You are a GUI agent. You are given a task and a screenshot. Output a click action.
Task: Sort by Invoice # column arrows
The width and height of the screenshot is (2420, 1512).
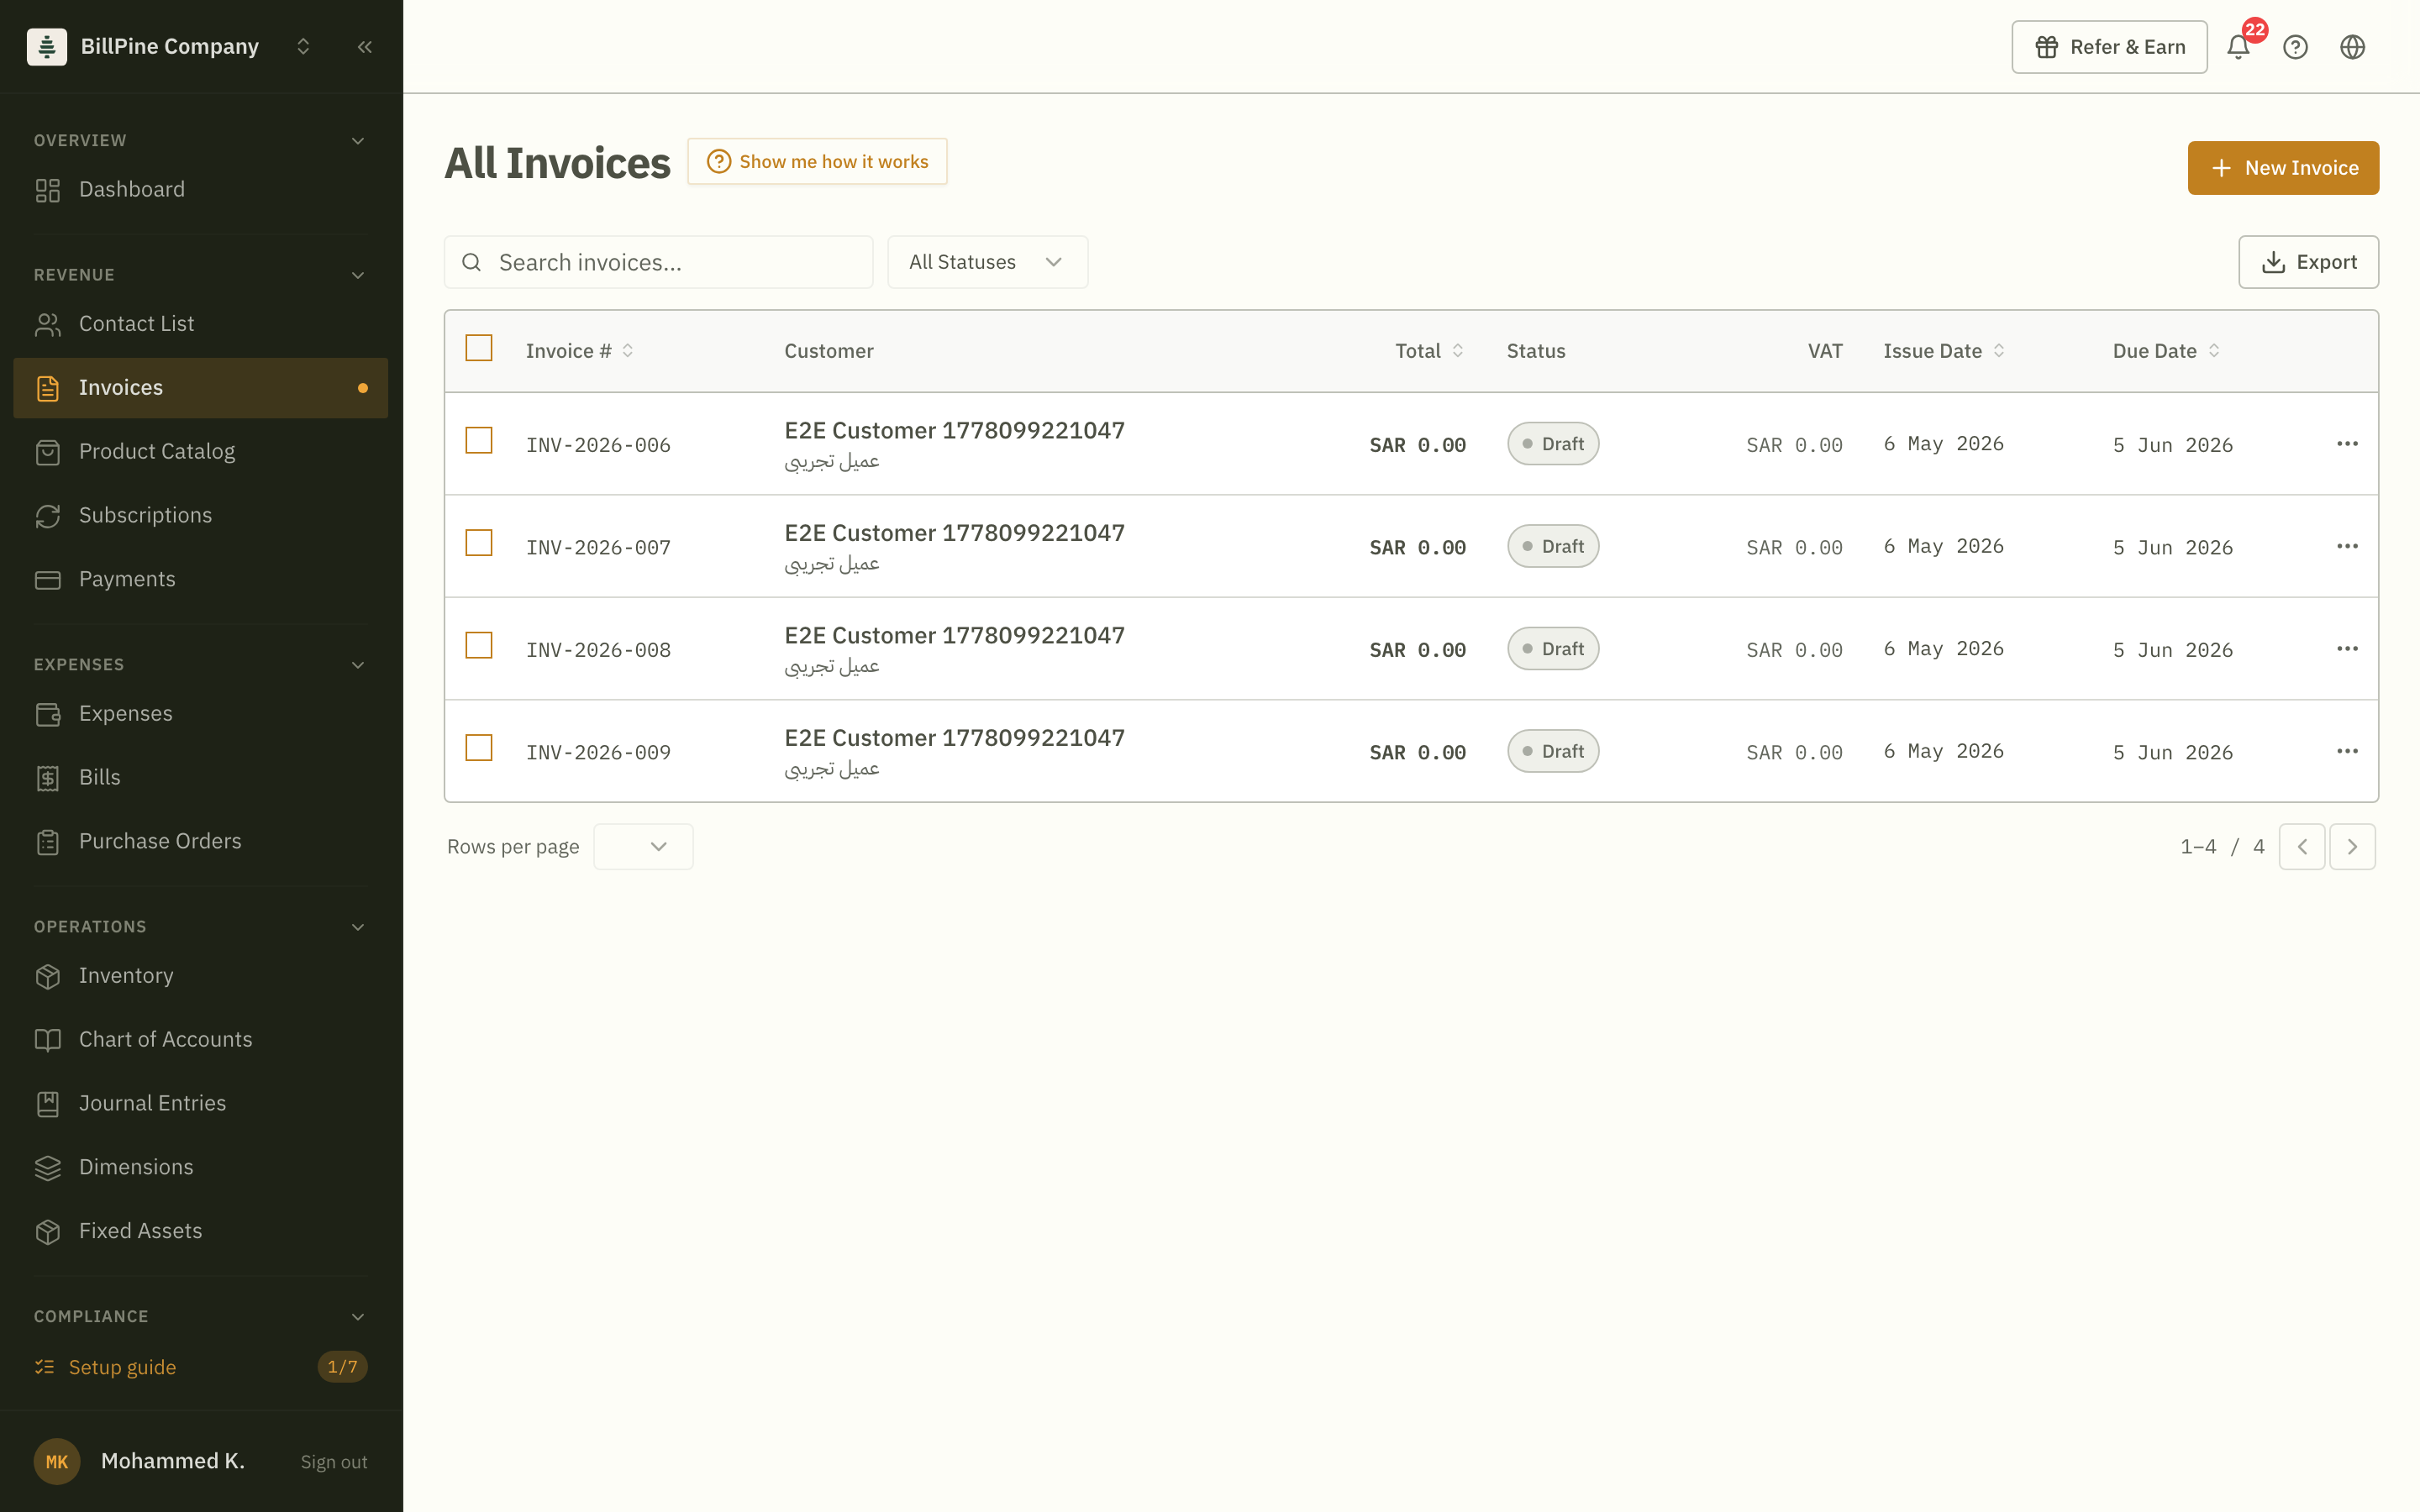tap(628, 351)
